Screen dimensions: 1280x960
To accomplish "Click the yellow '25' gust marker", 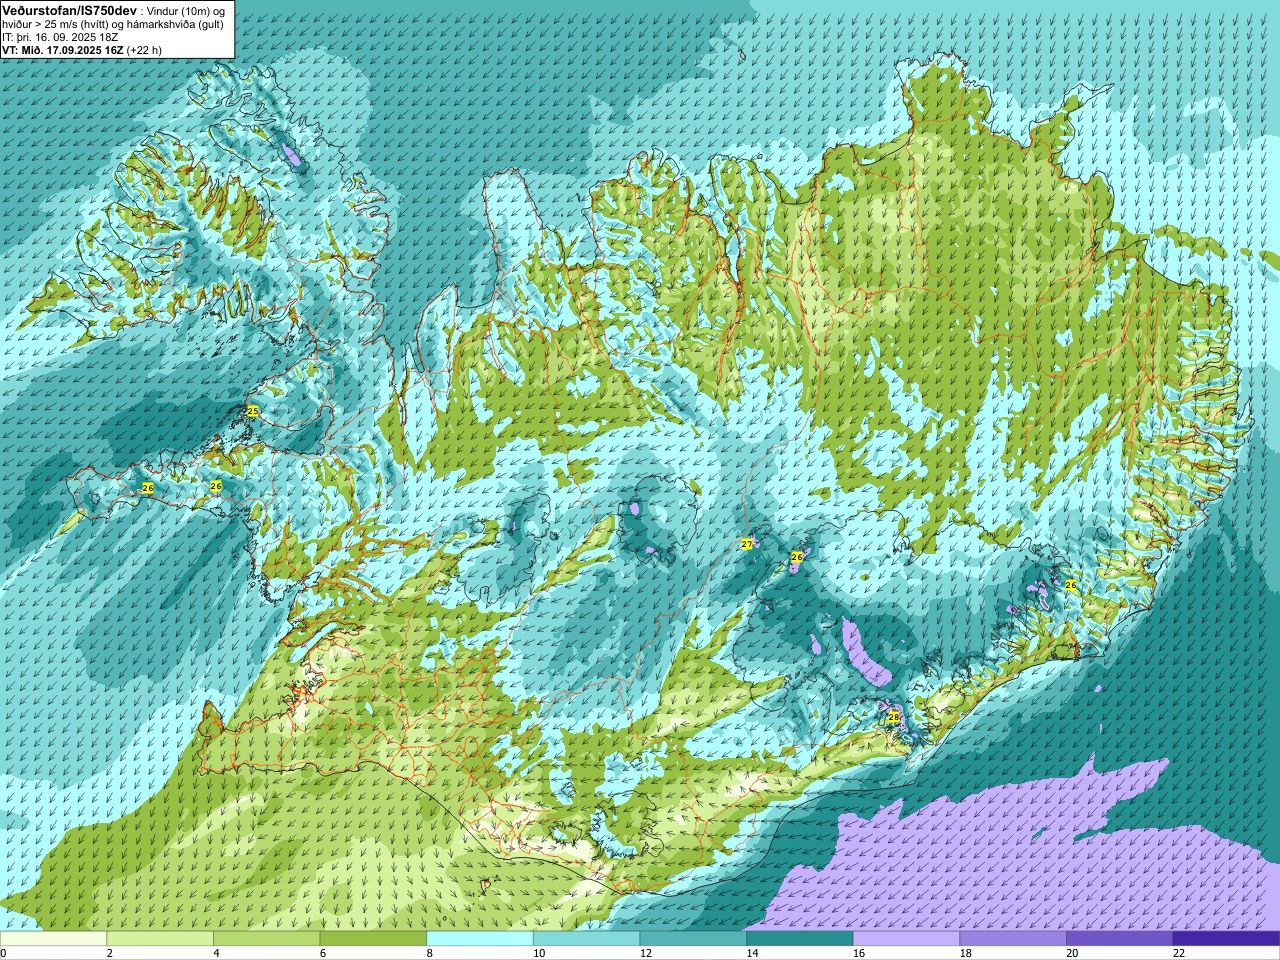I will coord(252,411).
